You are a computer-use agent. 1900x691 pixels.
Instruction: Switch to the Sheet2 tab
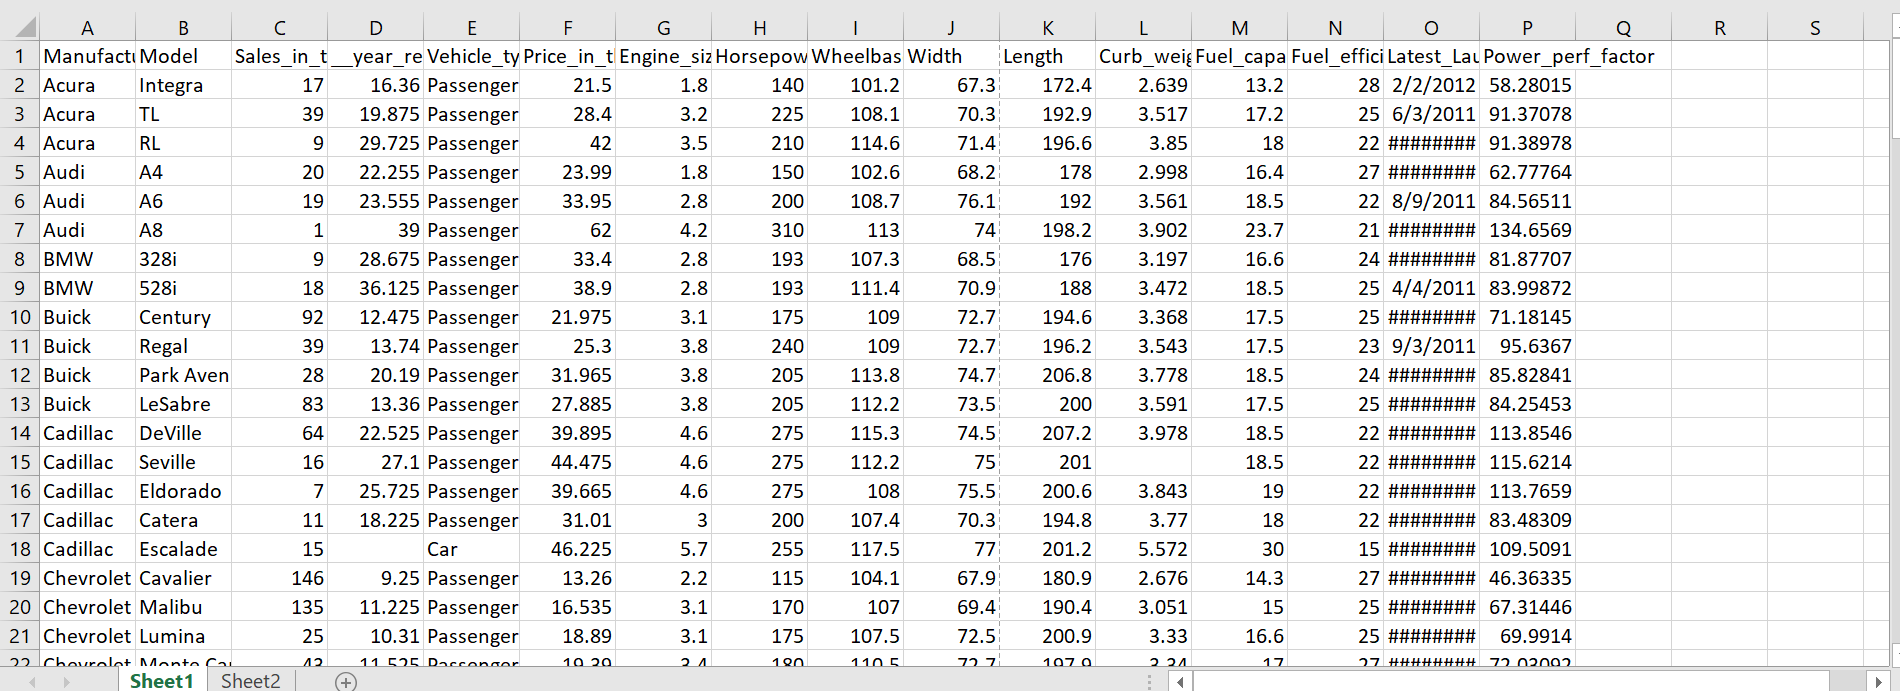click(x=250, y=681)
